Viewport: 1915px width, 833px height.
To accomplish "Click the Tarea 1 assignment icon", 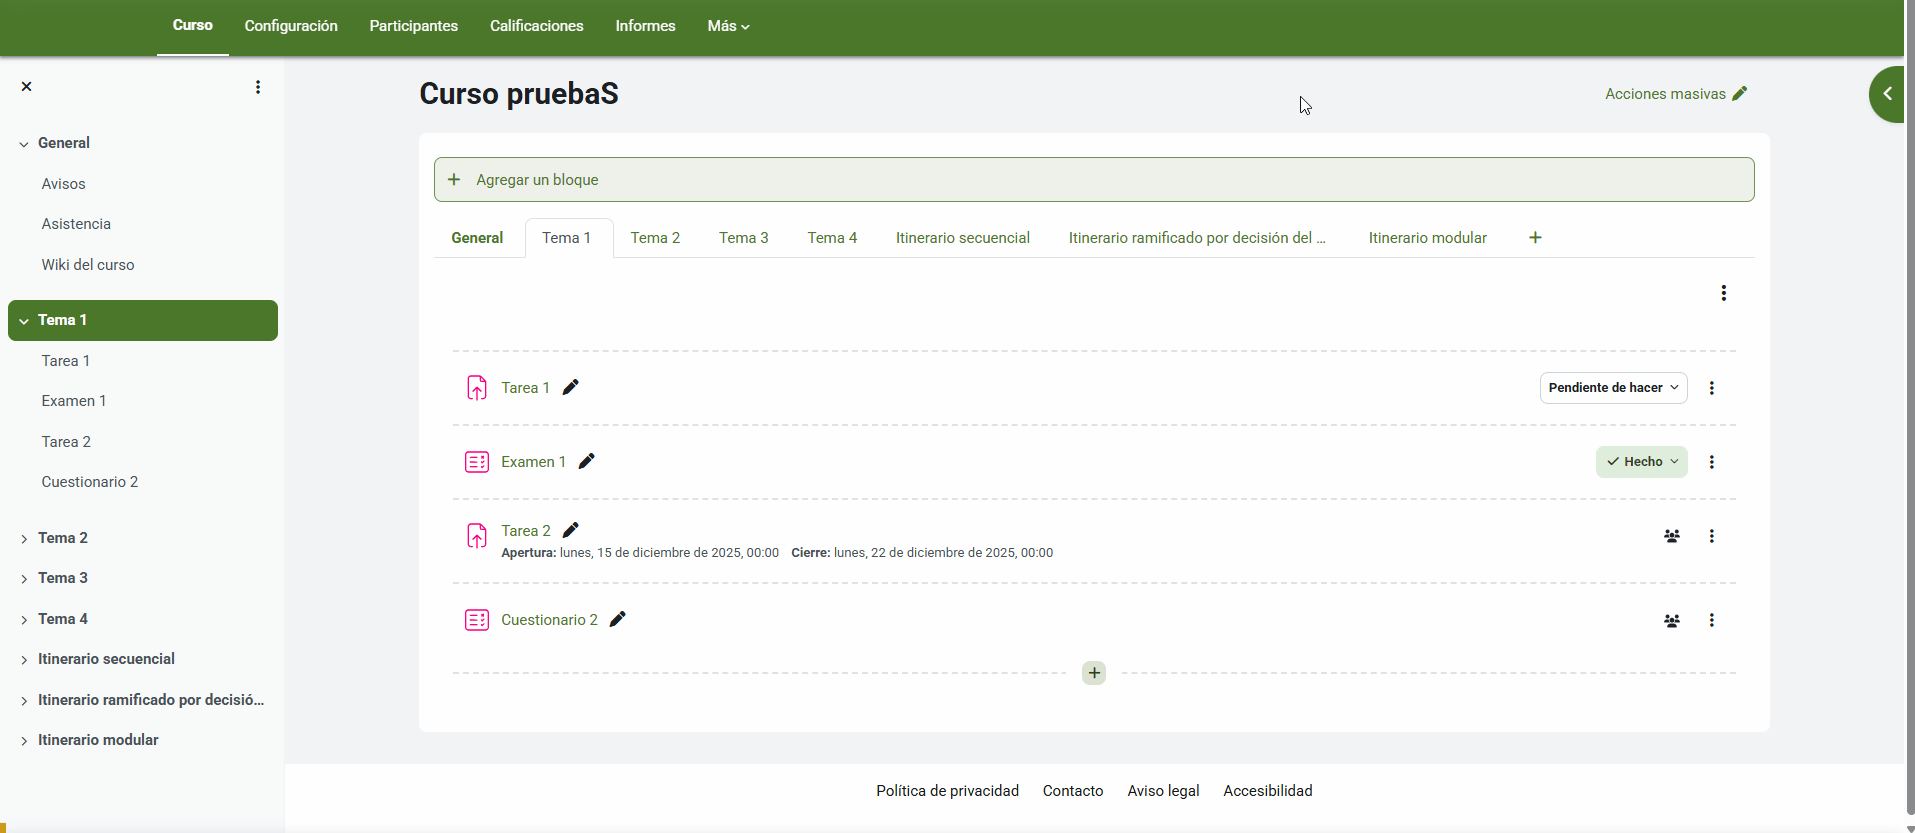I will [x=477, y=388].
